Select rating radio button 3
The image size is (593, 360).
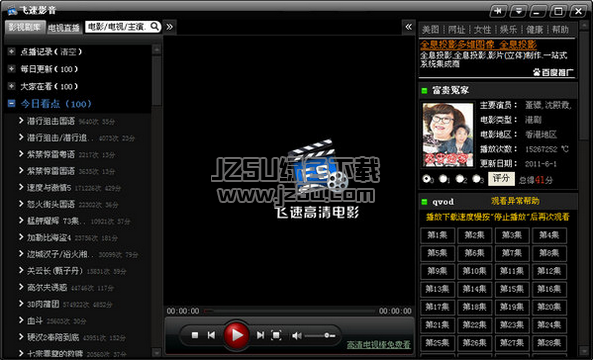pos(477,178)
